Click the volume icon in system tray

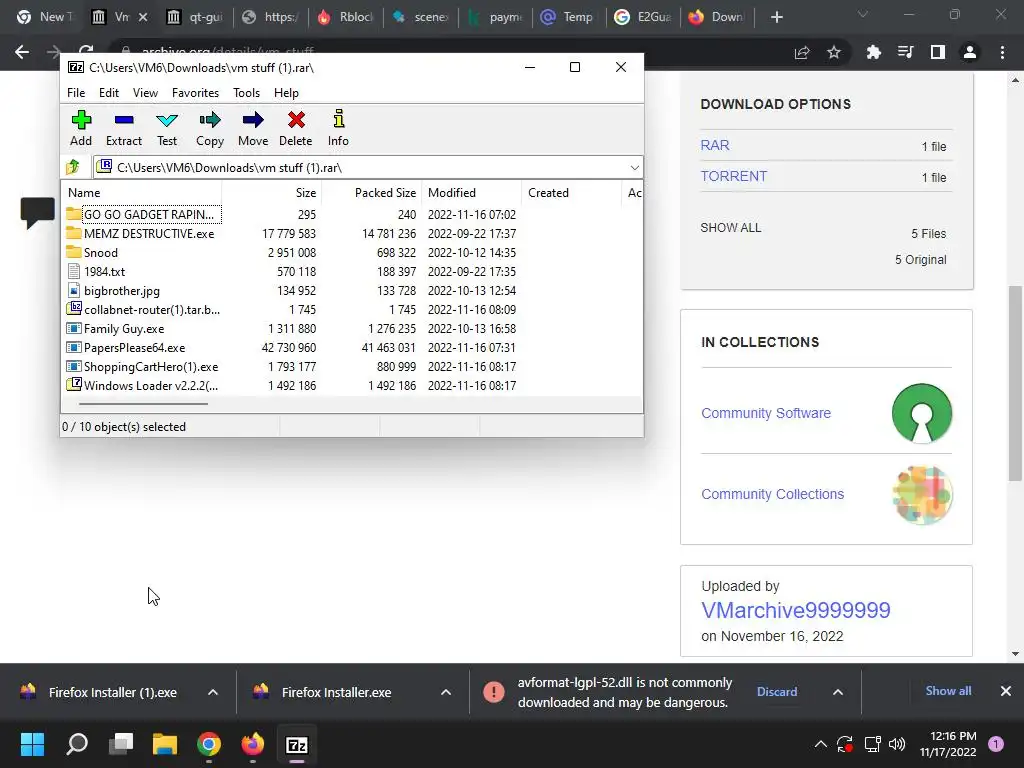pyautogui.click(x=897, y=744)
